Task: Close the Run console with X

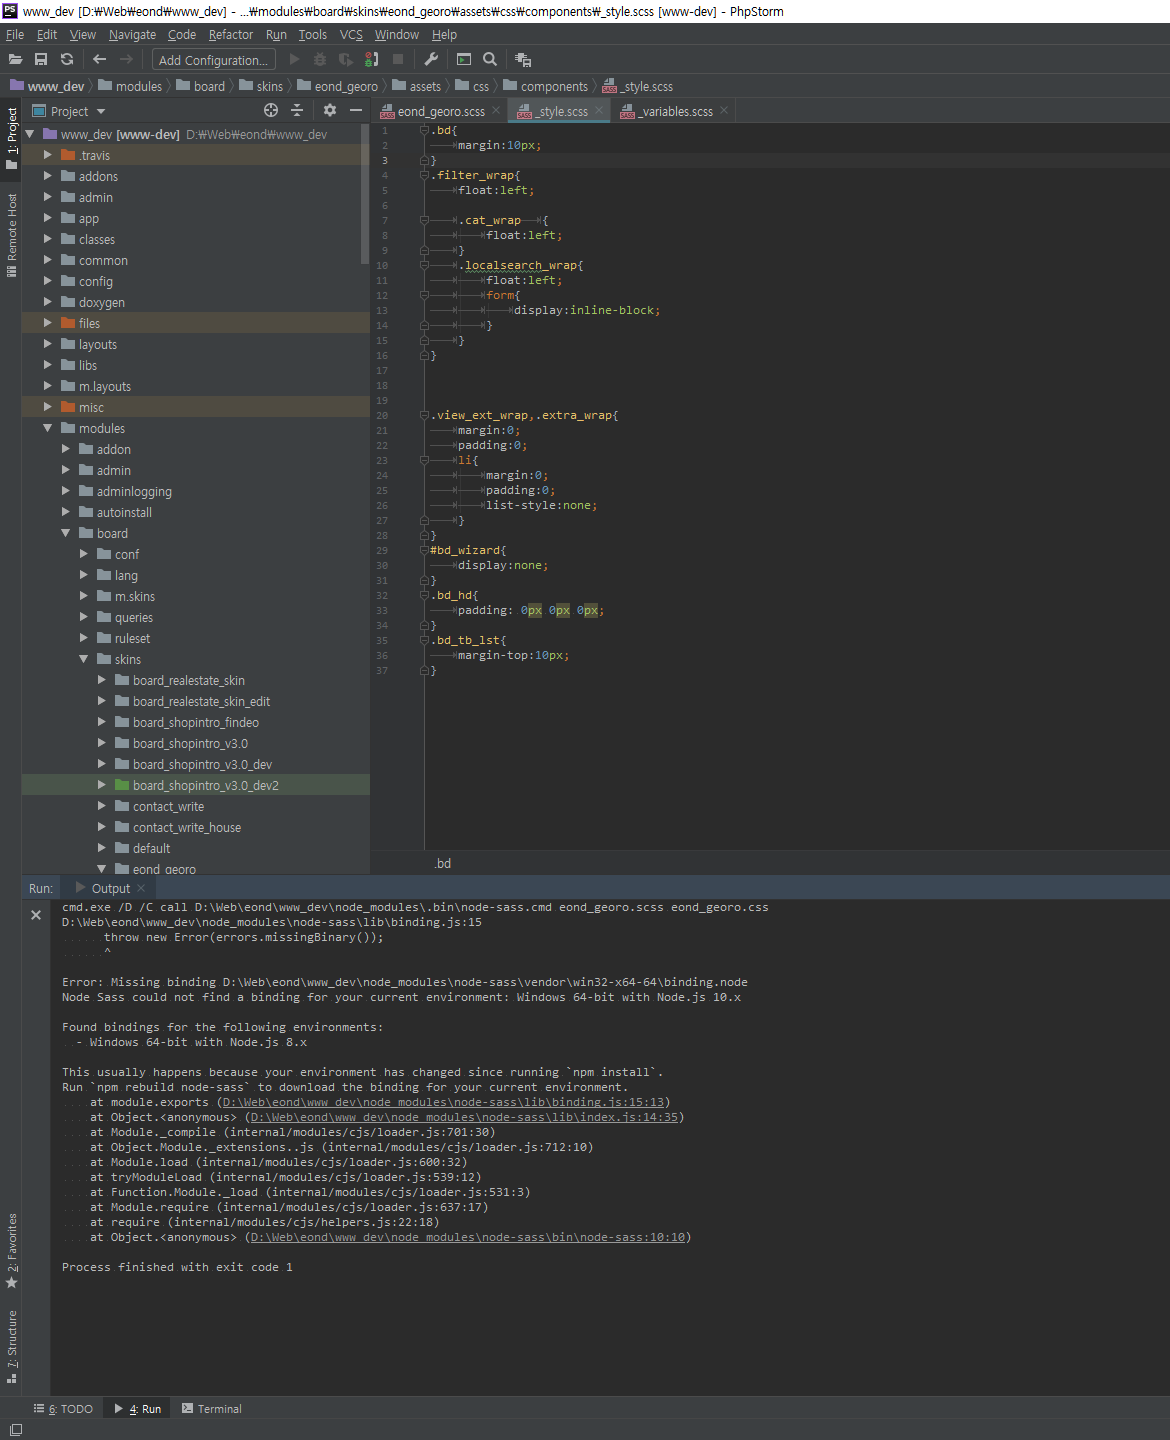Action: point(36,915)
